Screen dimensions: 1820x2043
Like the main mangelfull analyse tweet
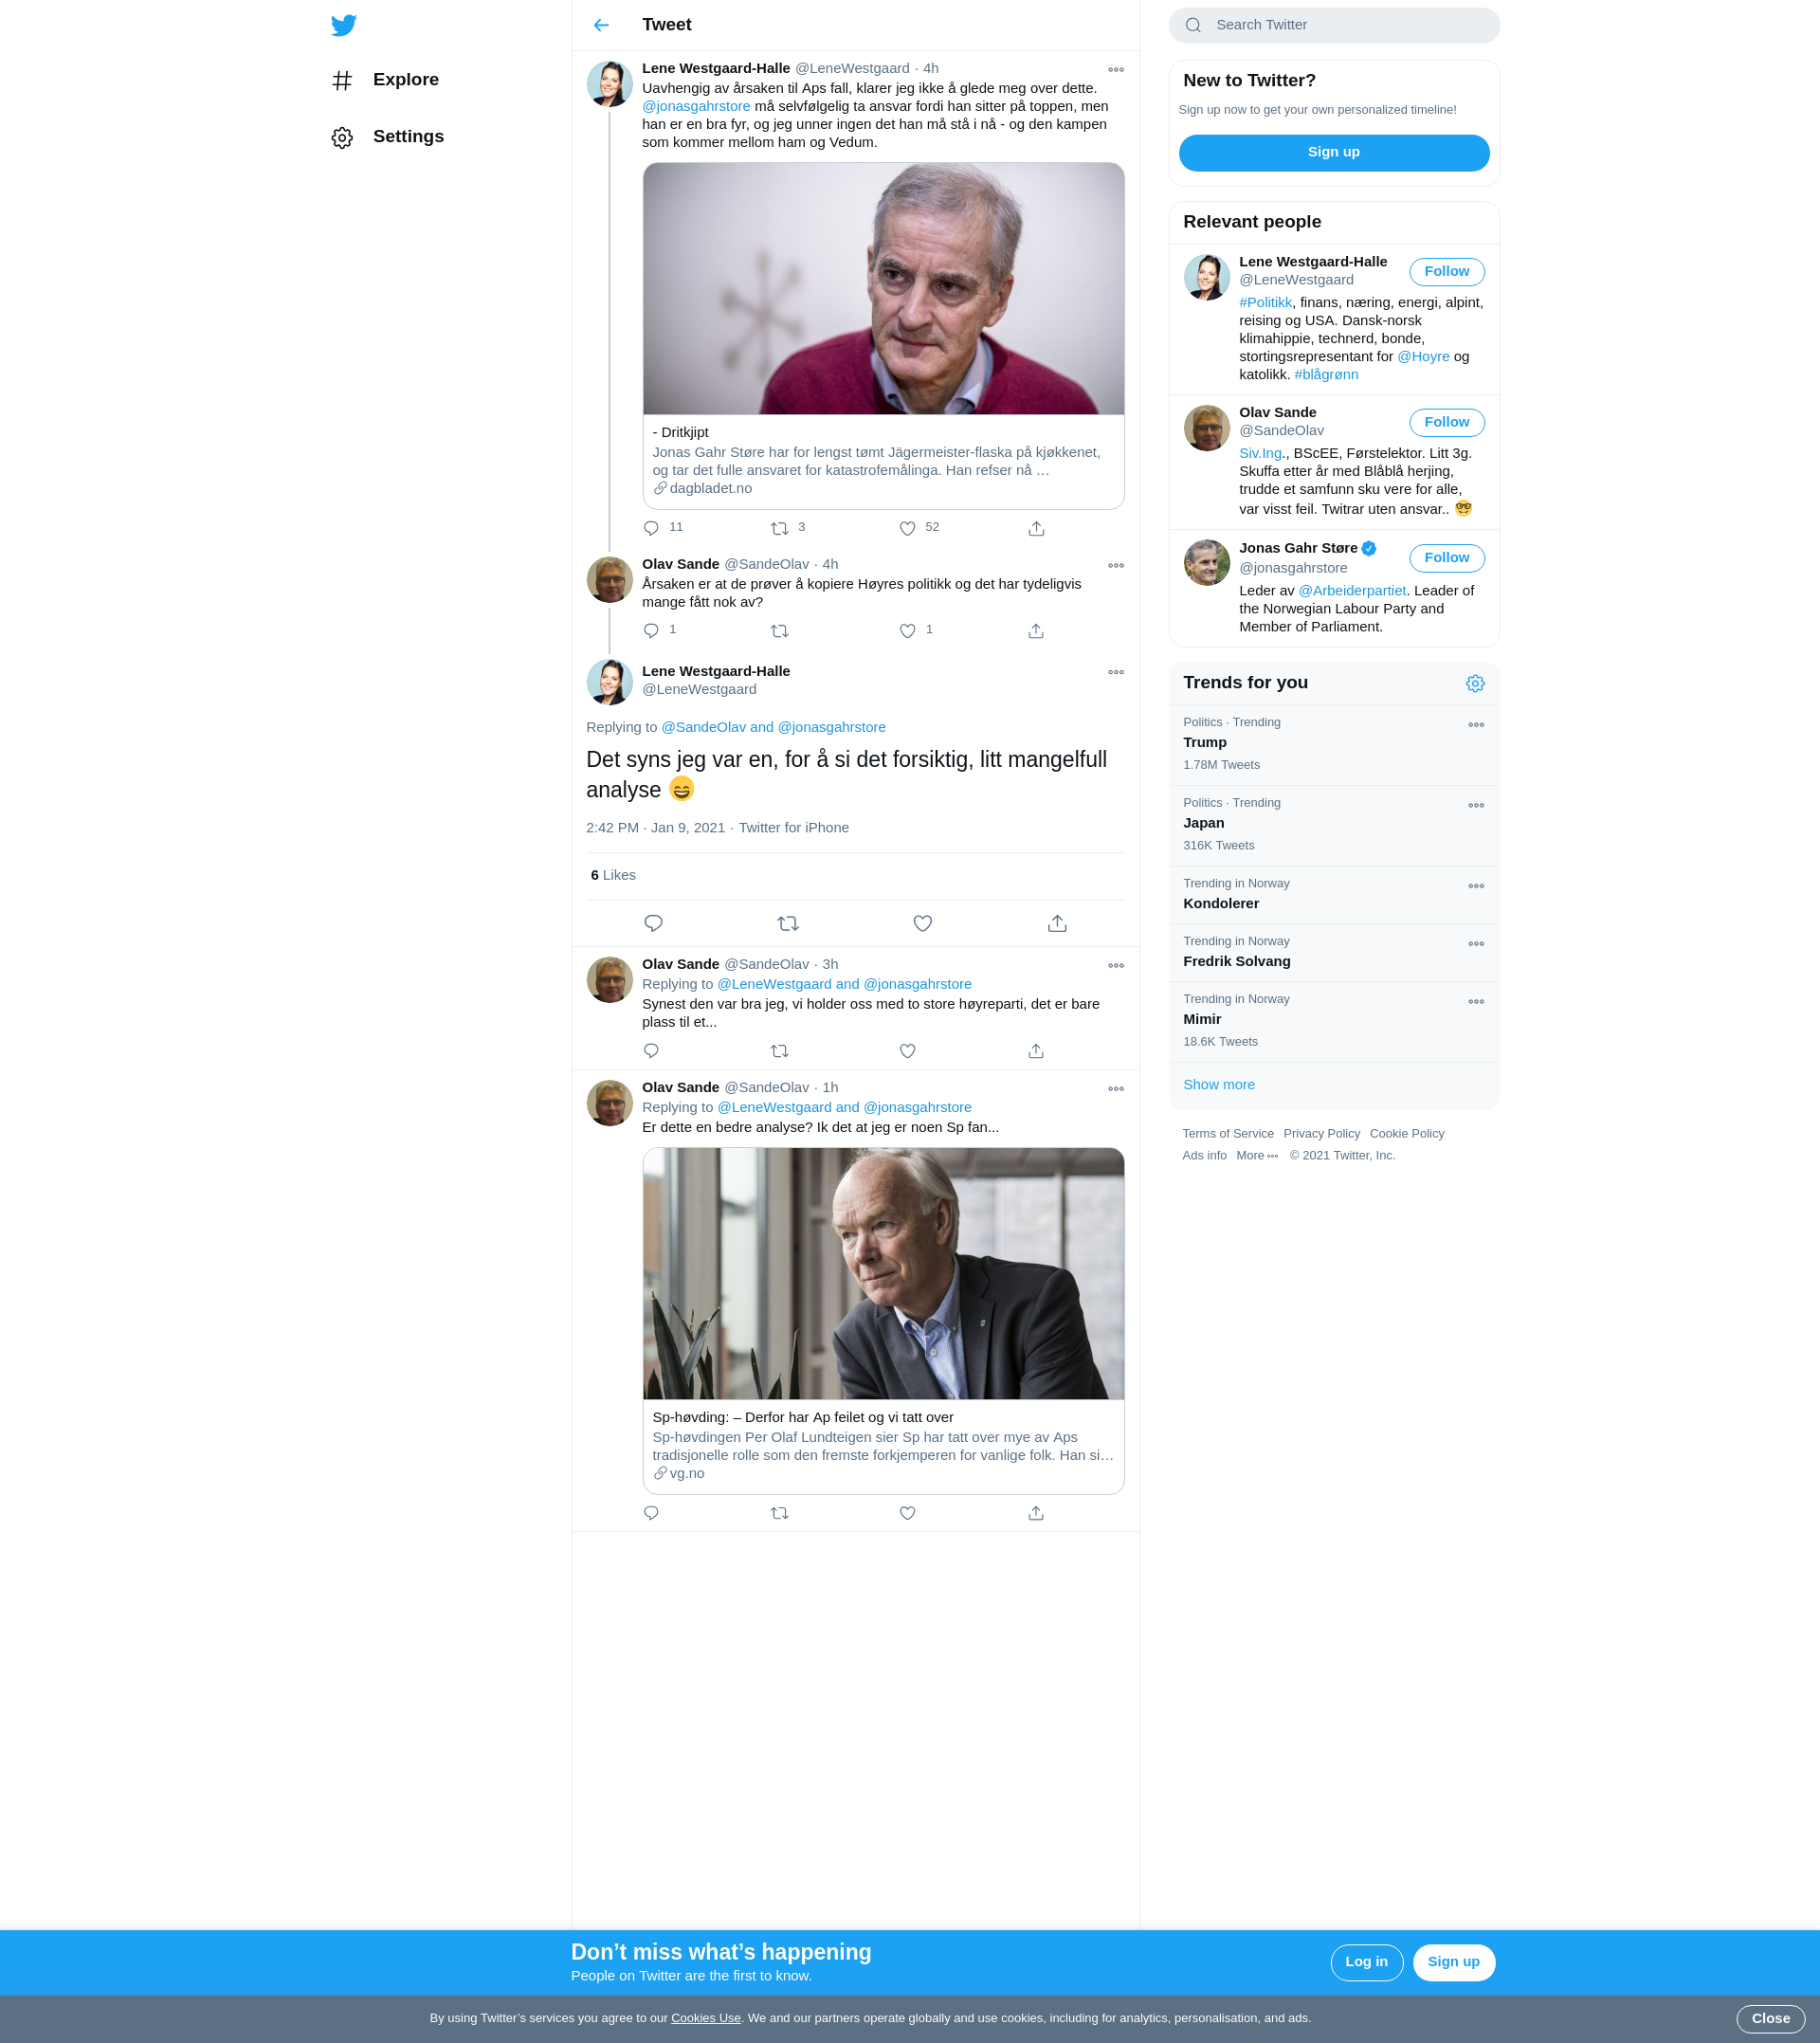pos(922,923)
